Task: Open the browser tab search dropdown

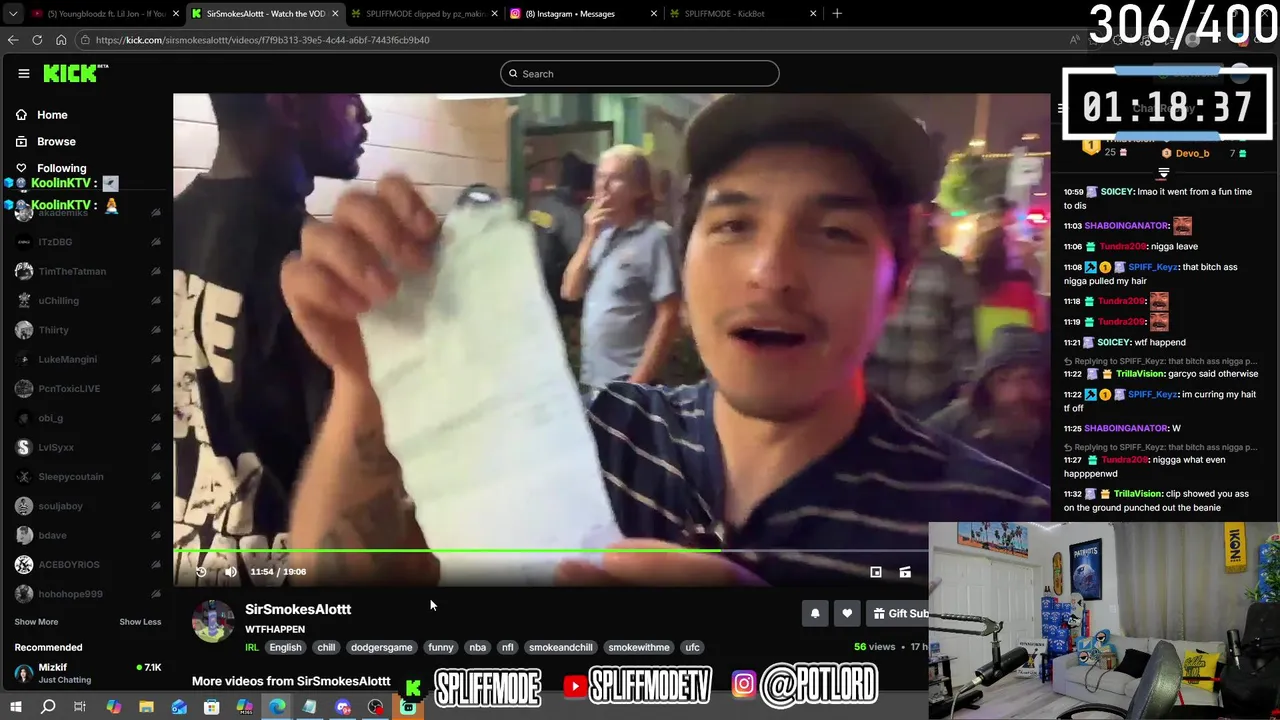Action: click(x=13, y=14)
